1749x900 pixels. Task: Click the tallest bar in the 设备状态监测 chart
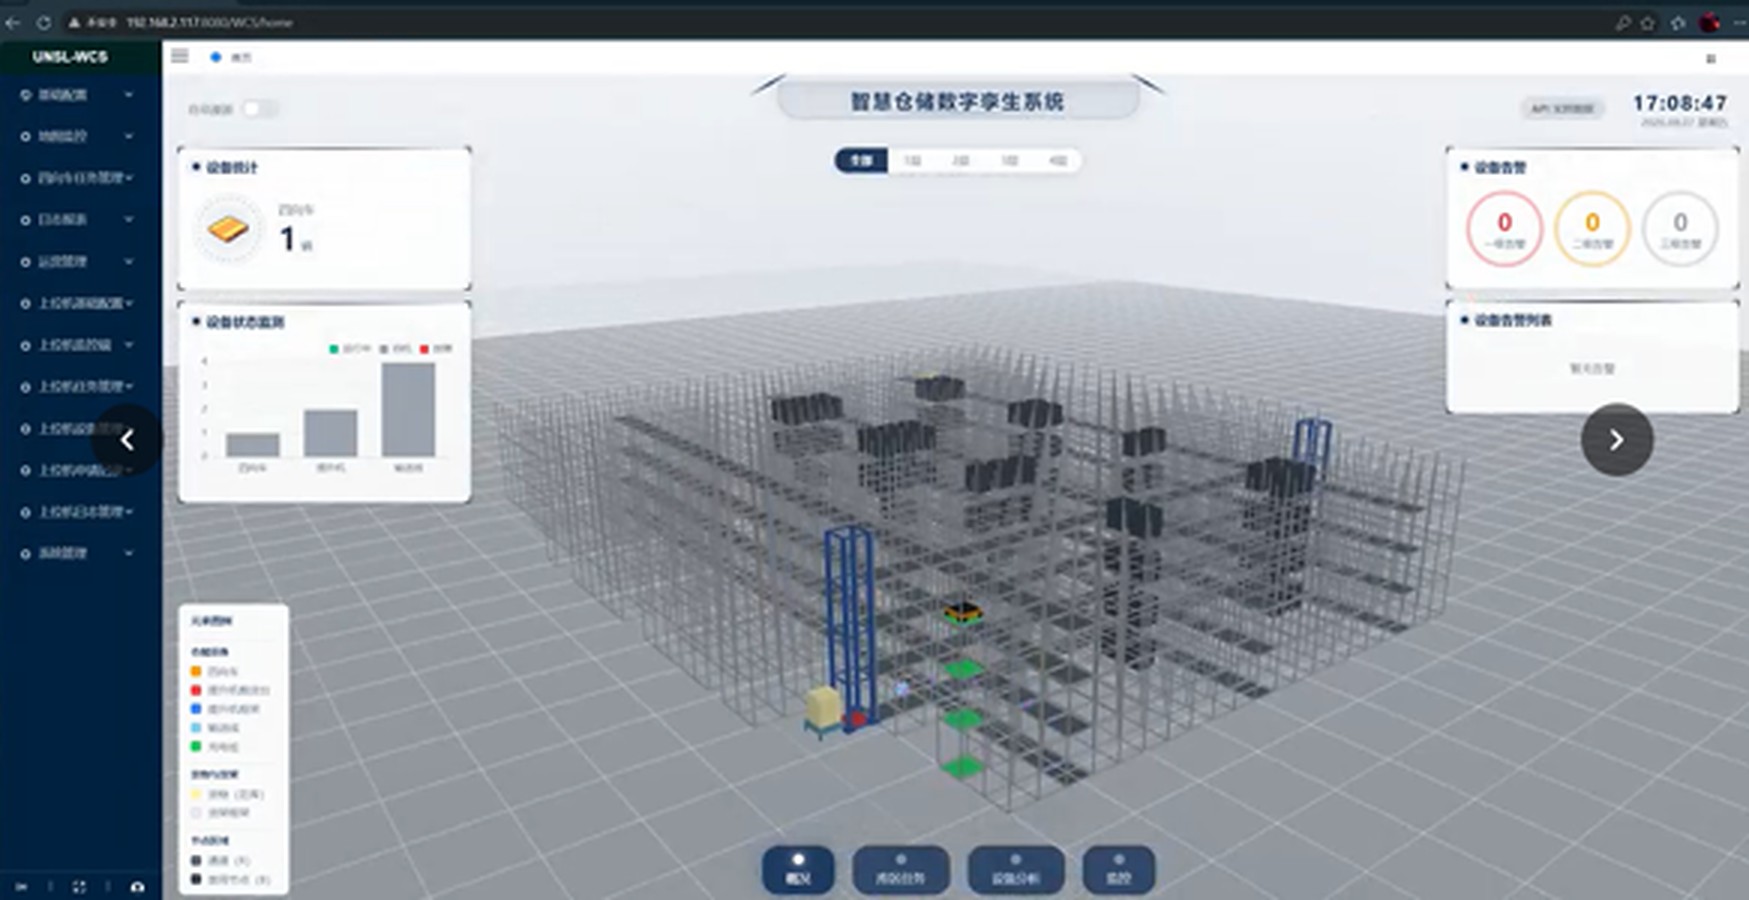[408, 410]
